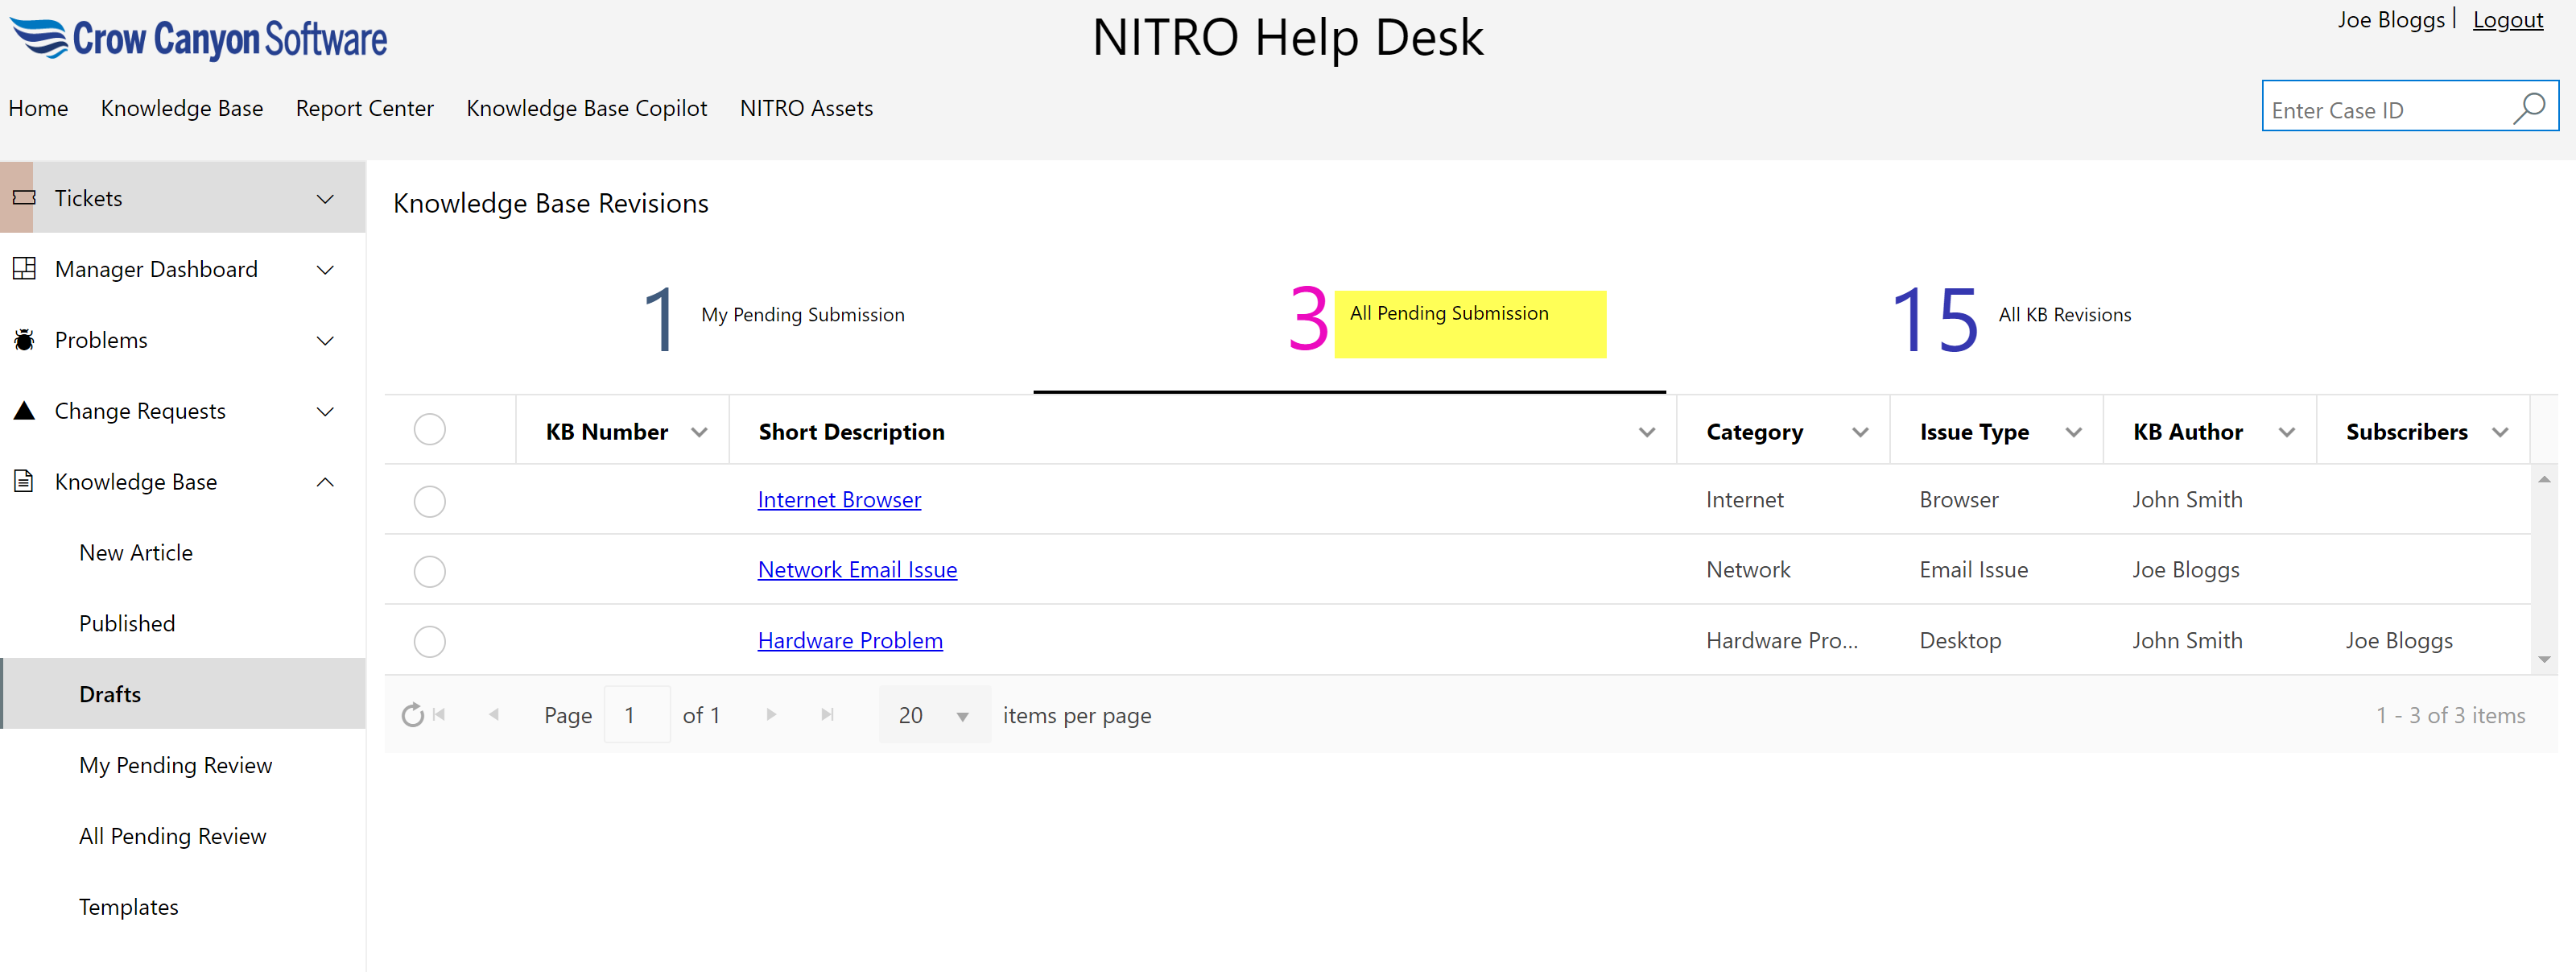Click the Knowledge Base document icon in sidebar
Screen dimensions: 2576x972
[24, 481]
